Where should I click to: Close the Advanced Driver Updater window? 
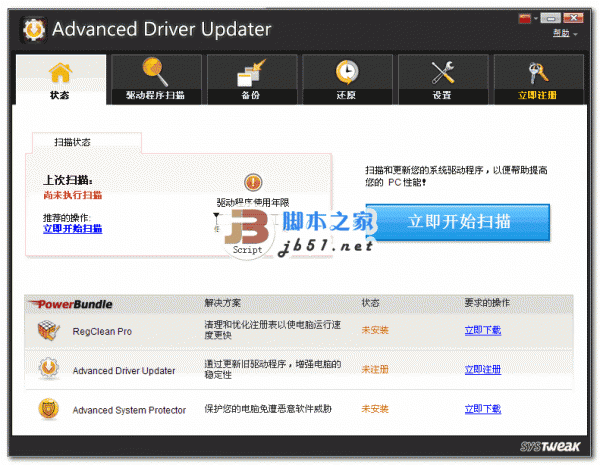pos(573,18)
